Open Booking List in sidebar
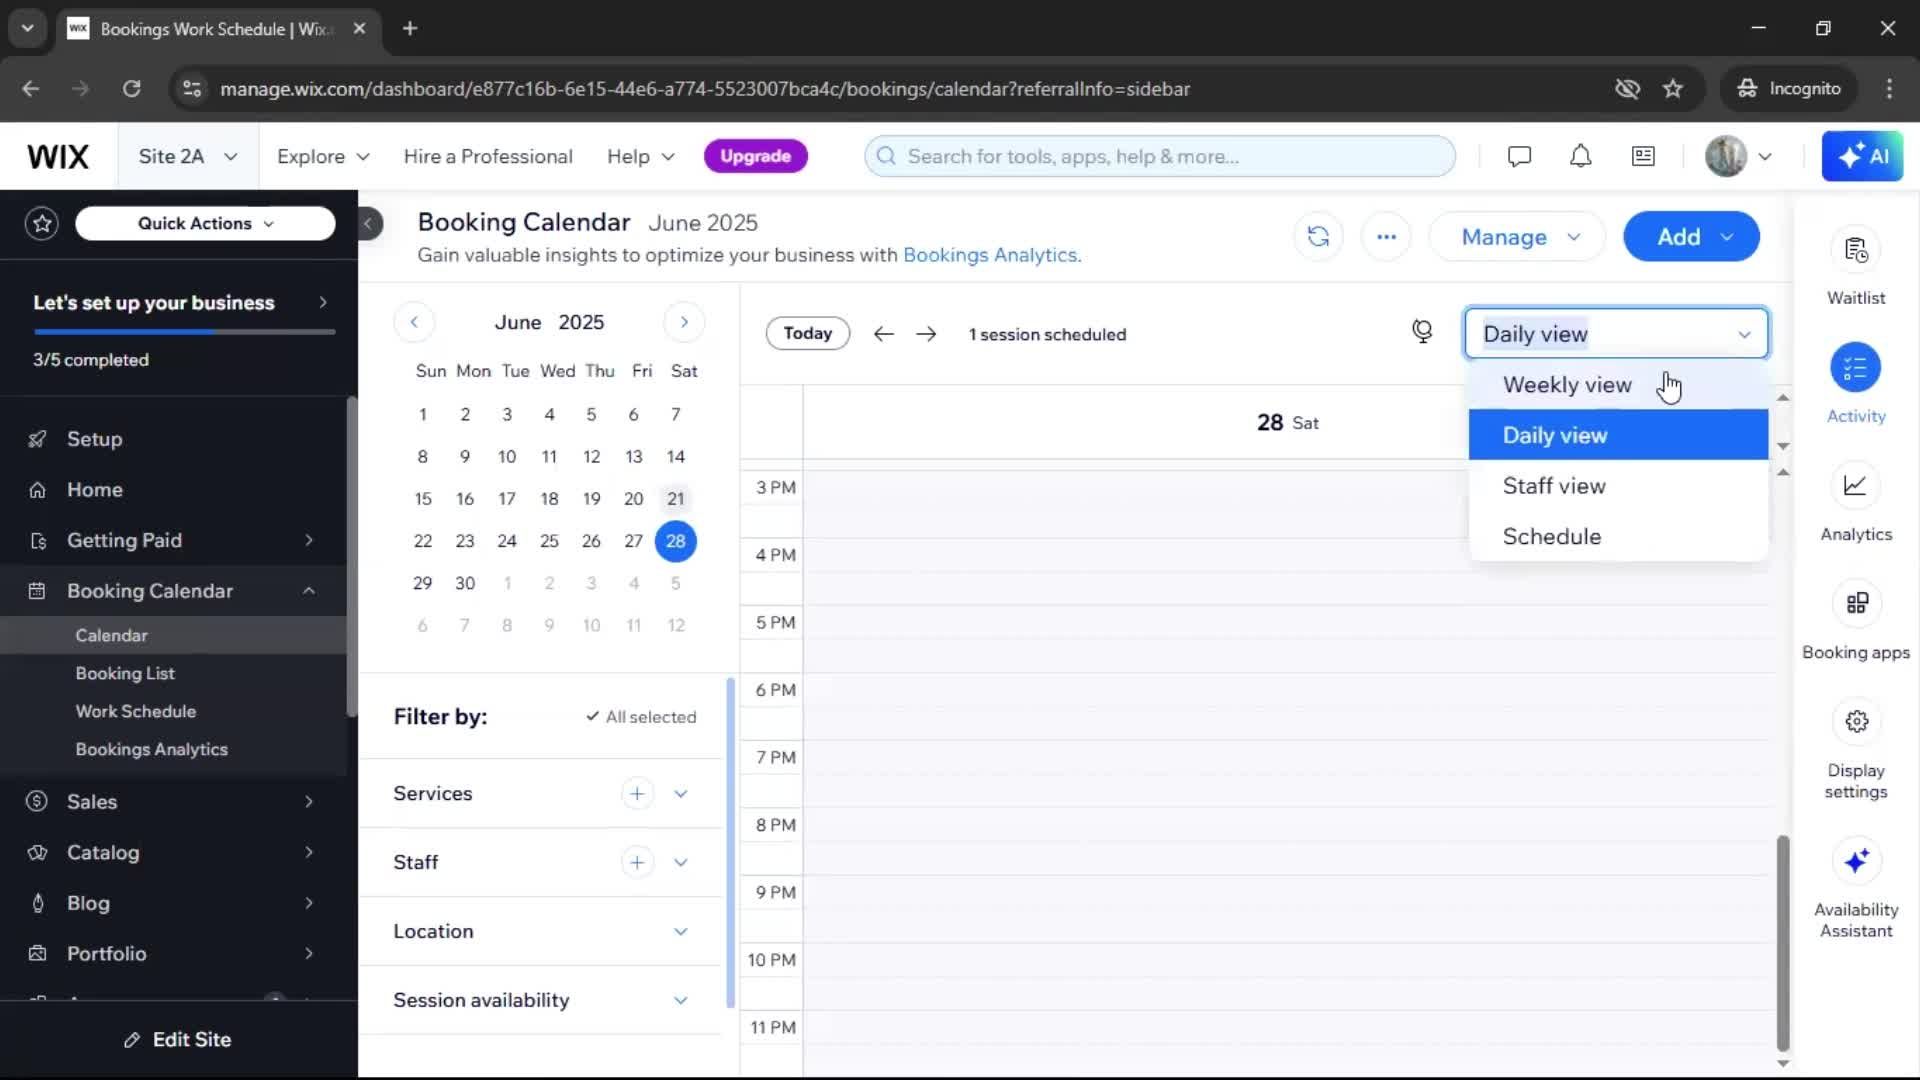The image size is (1920, 1080). coord(125,674)
